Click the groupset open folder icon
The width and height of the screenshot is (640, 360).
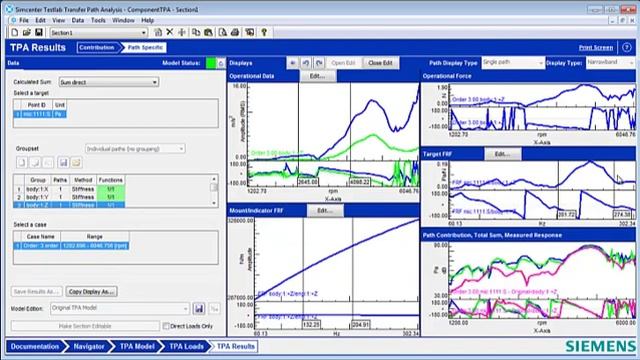click(76, 162)
